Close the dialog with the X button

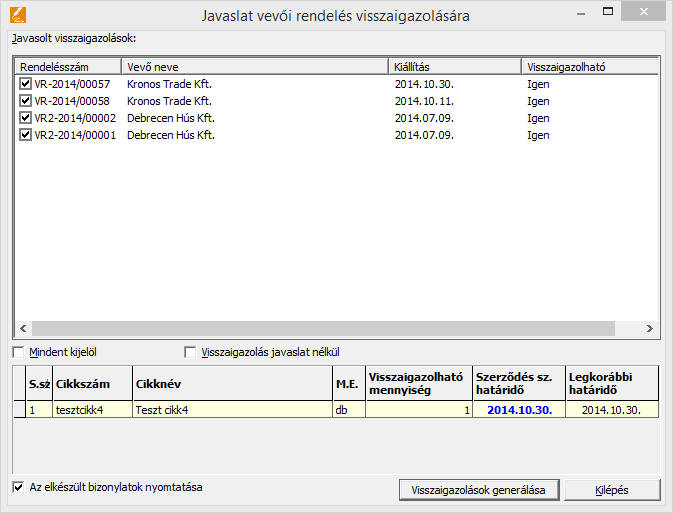click(x=643, y=12)
